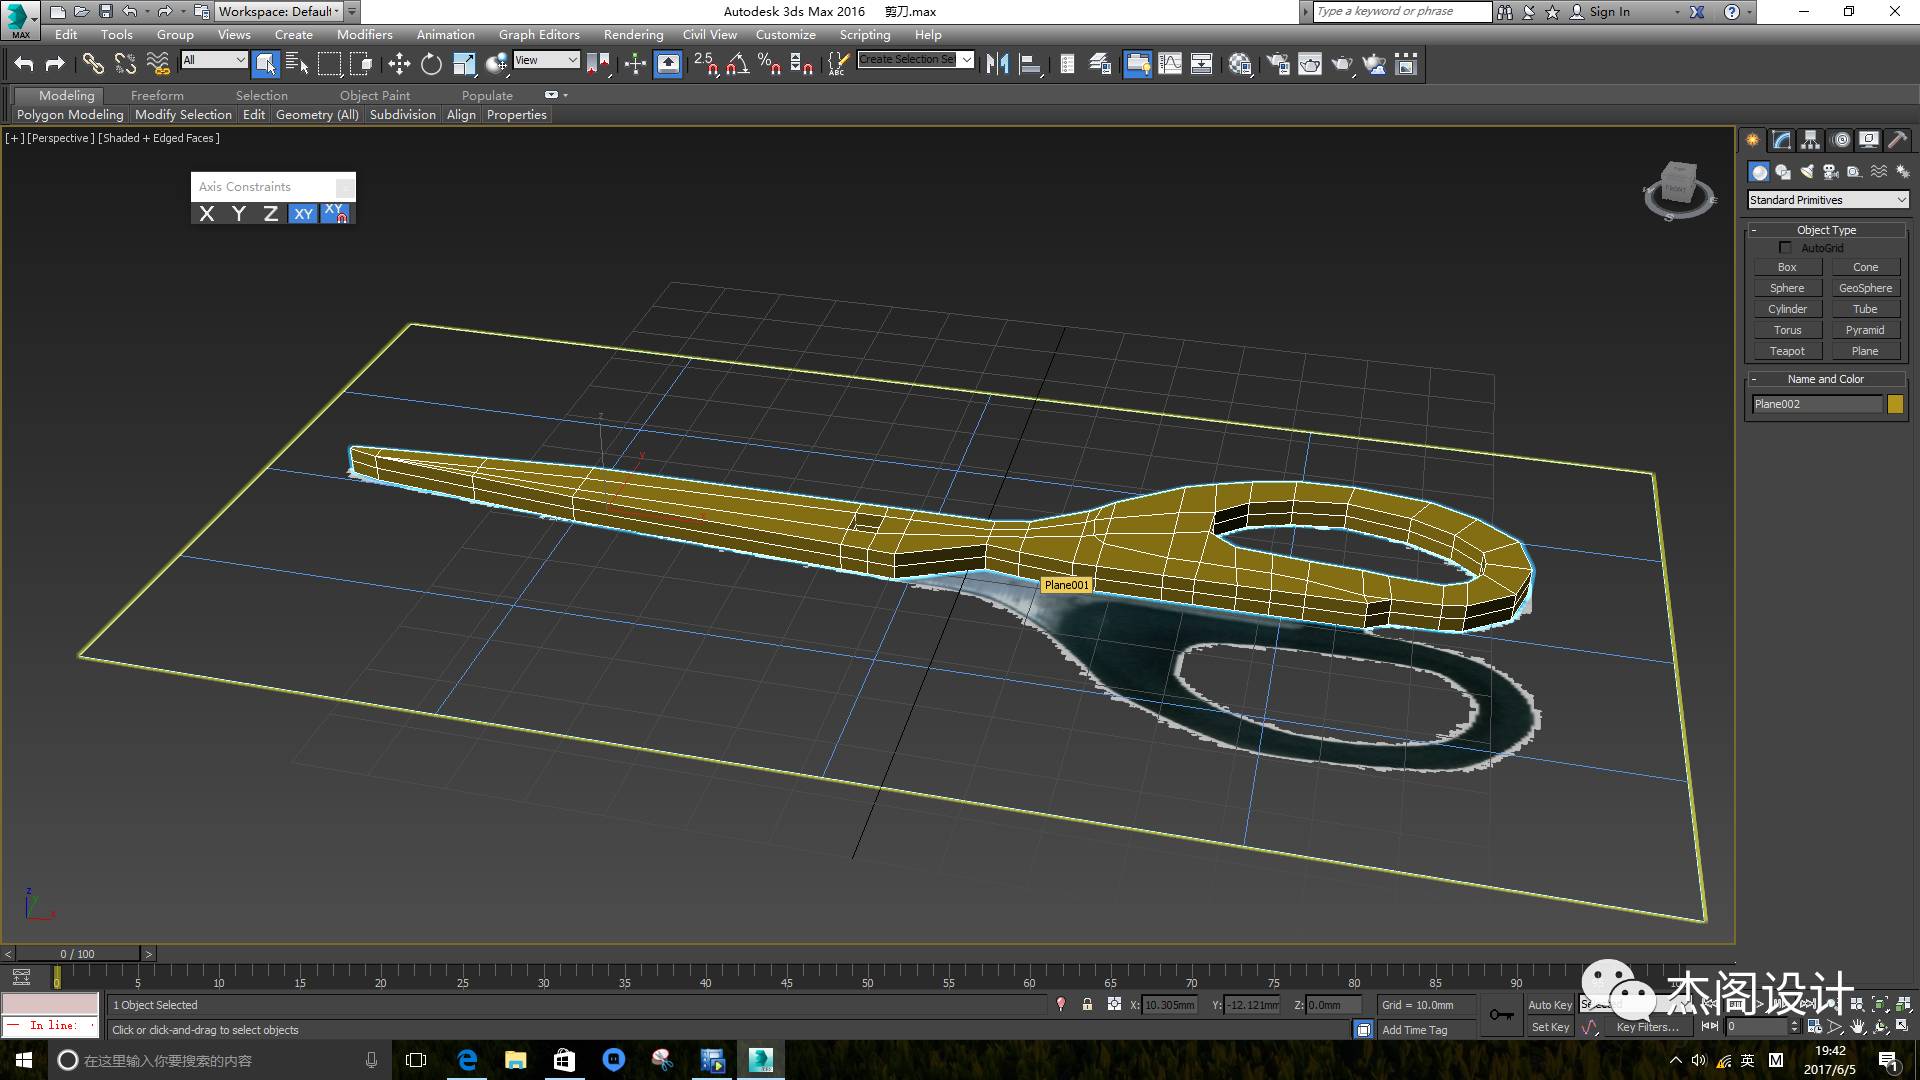Open the Material Editor

[x=1240, y=64]
